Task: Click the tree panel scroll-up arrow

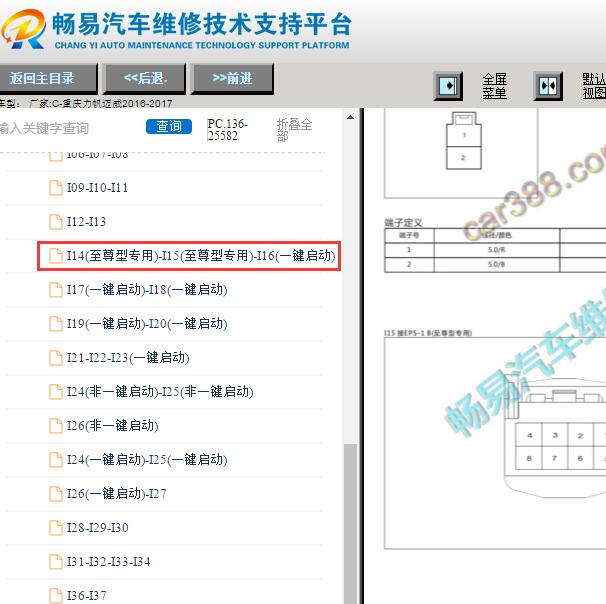Action: [x=351, y=117]
